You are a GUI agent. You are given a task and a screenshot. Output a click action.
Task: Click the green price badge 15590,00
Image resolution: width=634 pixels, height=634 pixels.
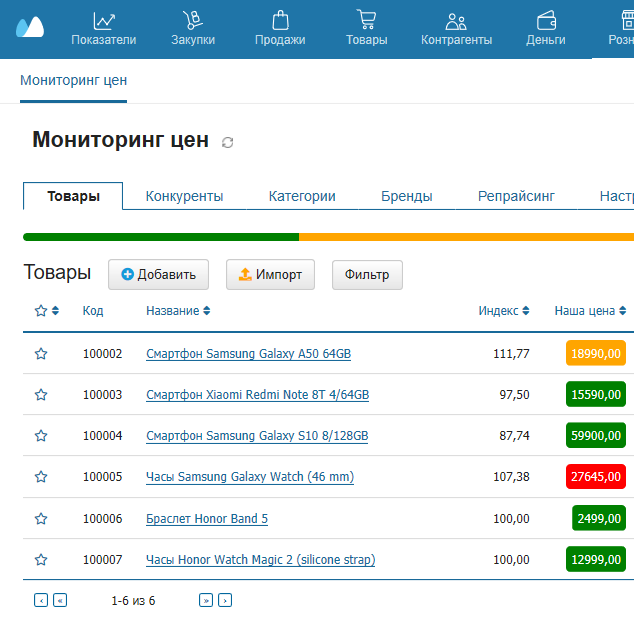(596, 394)
